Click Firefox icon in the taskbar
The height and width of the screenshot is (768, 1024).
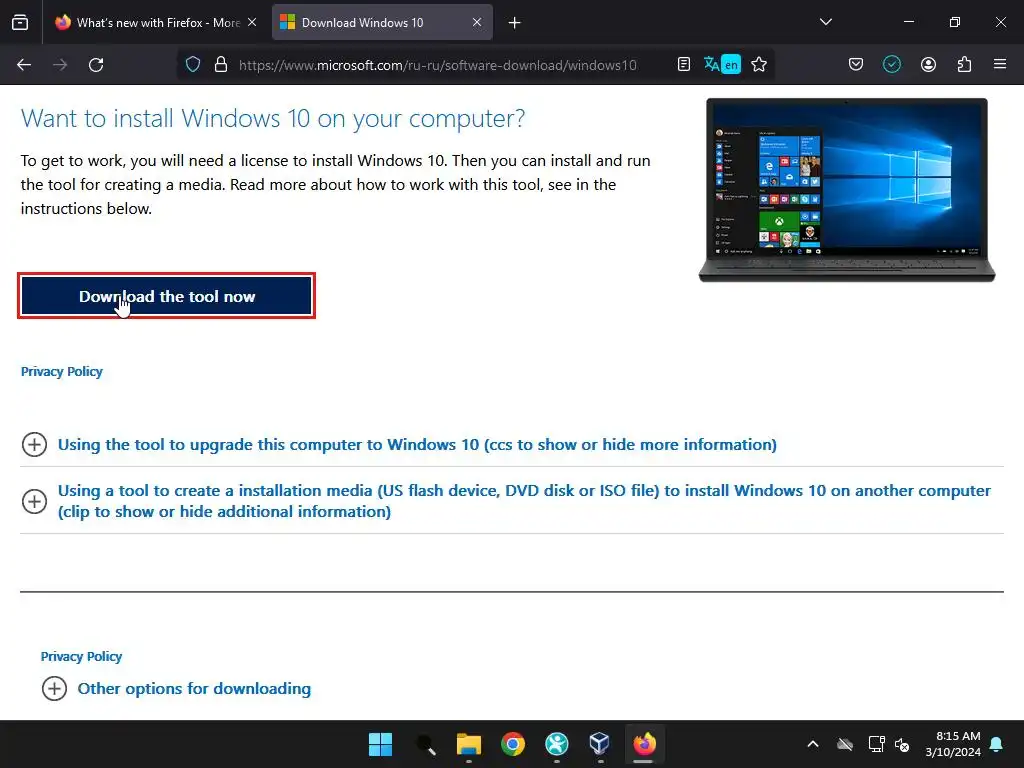644,744
